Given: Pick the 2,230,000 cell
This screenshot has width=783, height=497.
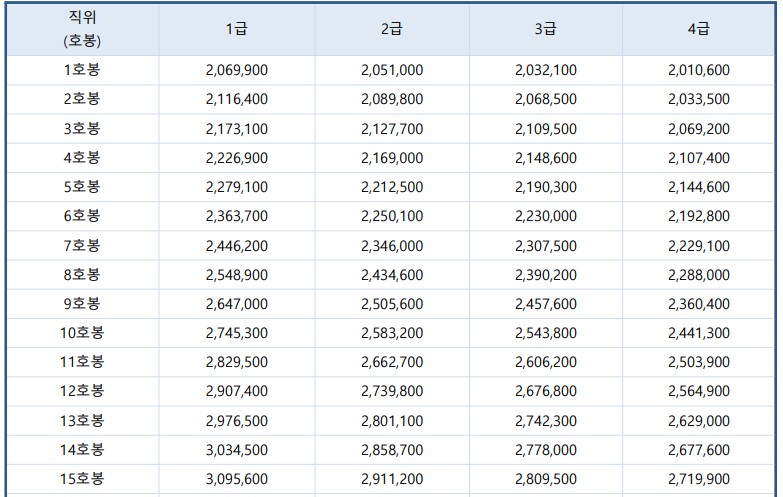Looking at the screenshot, I should 546,216.
